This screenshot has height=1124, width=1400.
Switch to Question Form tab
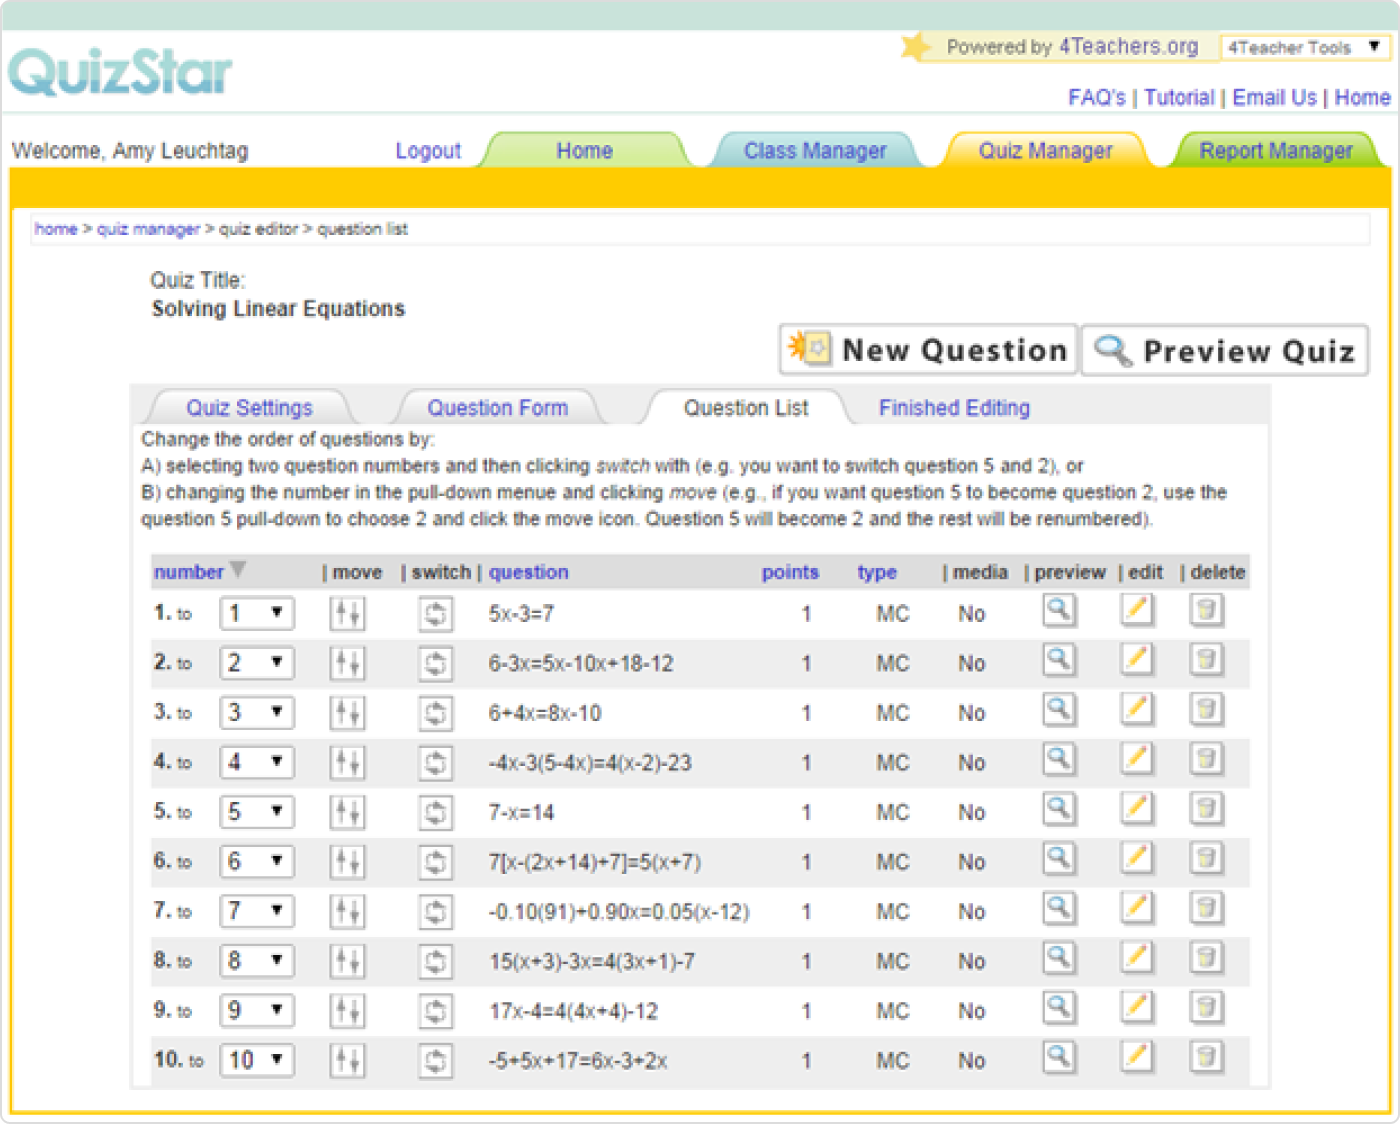pos(497,408)
